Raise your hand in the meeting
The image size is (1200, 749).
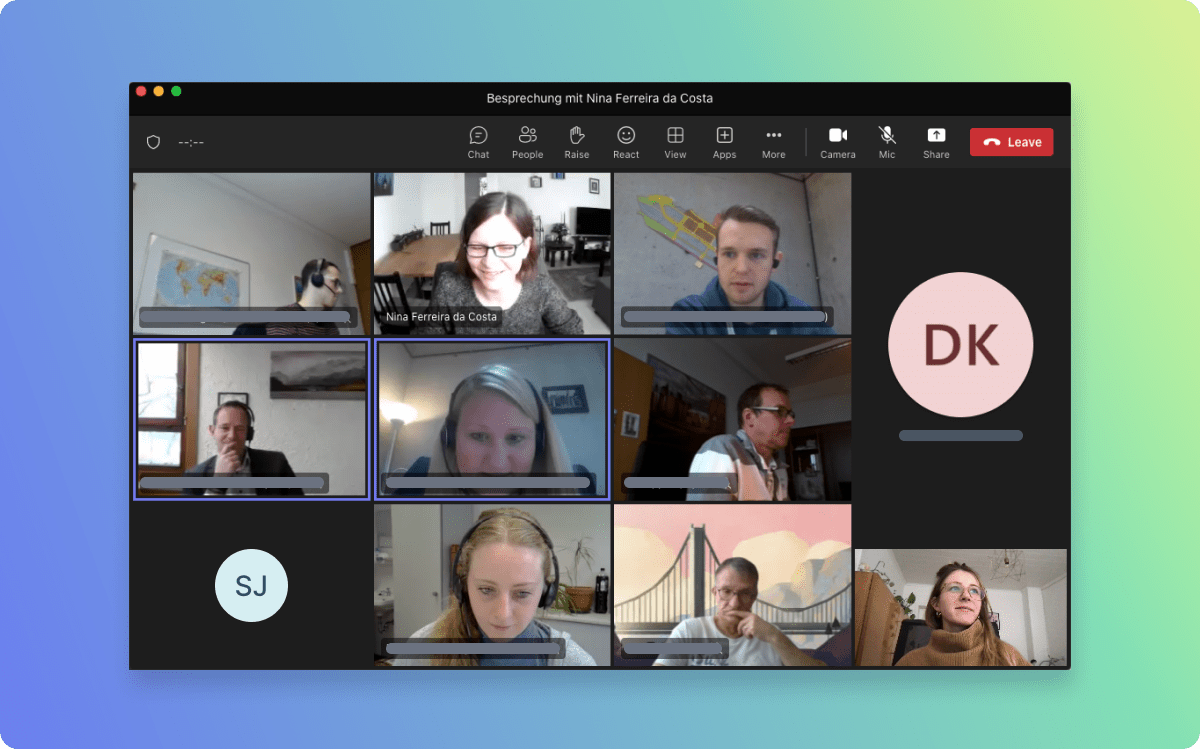click(x=577, y=142)
